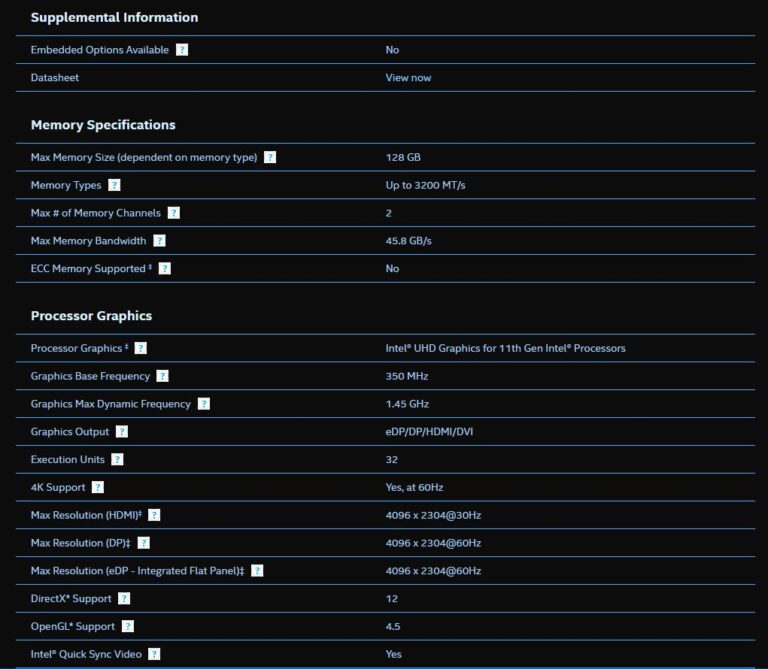Click the help icon beside Embedded Options Available

pyautogui.click(x=182, y=50)
